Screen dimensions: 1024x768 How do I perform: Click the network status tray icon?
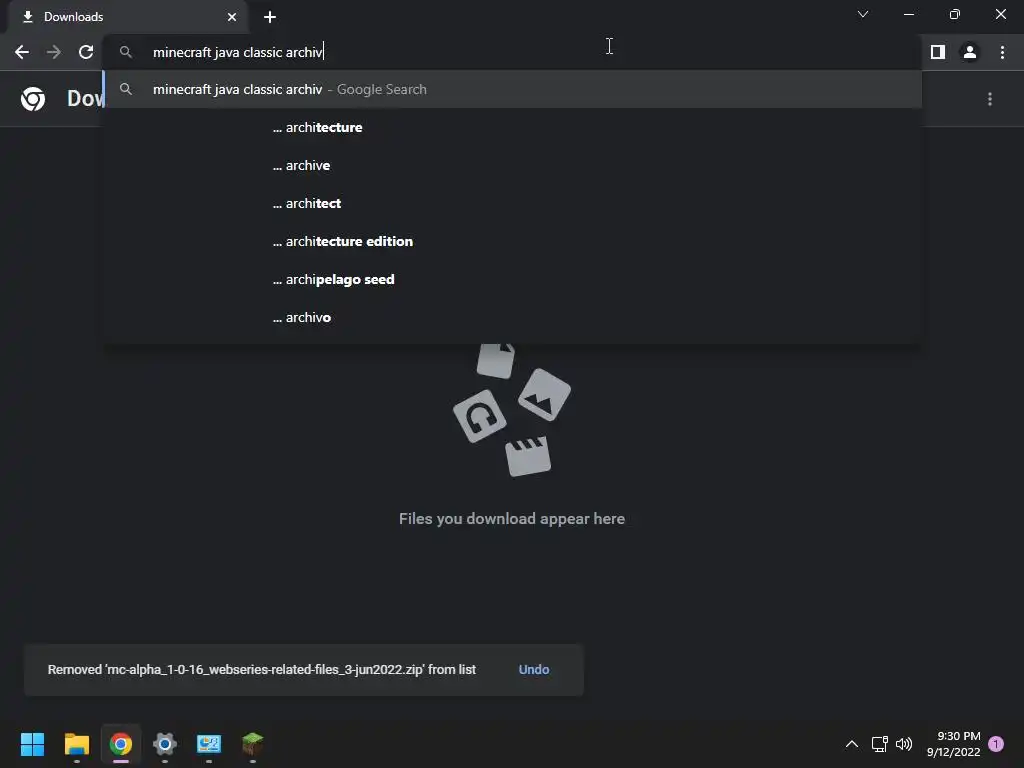(x=879, y=744)
